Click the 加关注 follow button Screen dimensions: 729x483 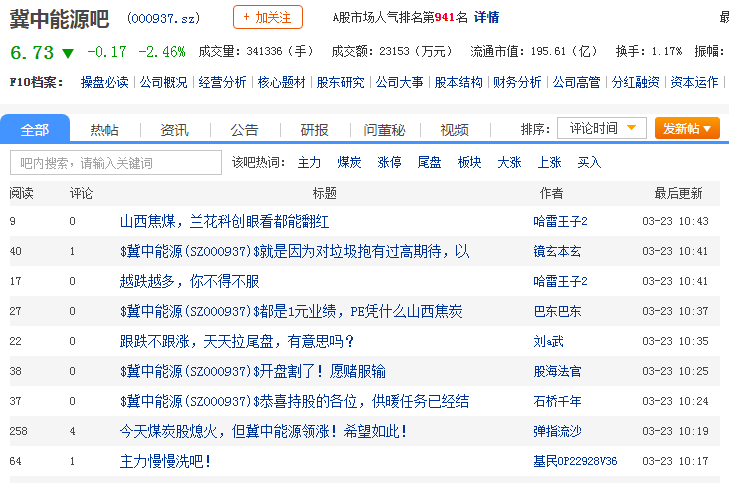[268, 17]
